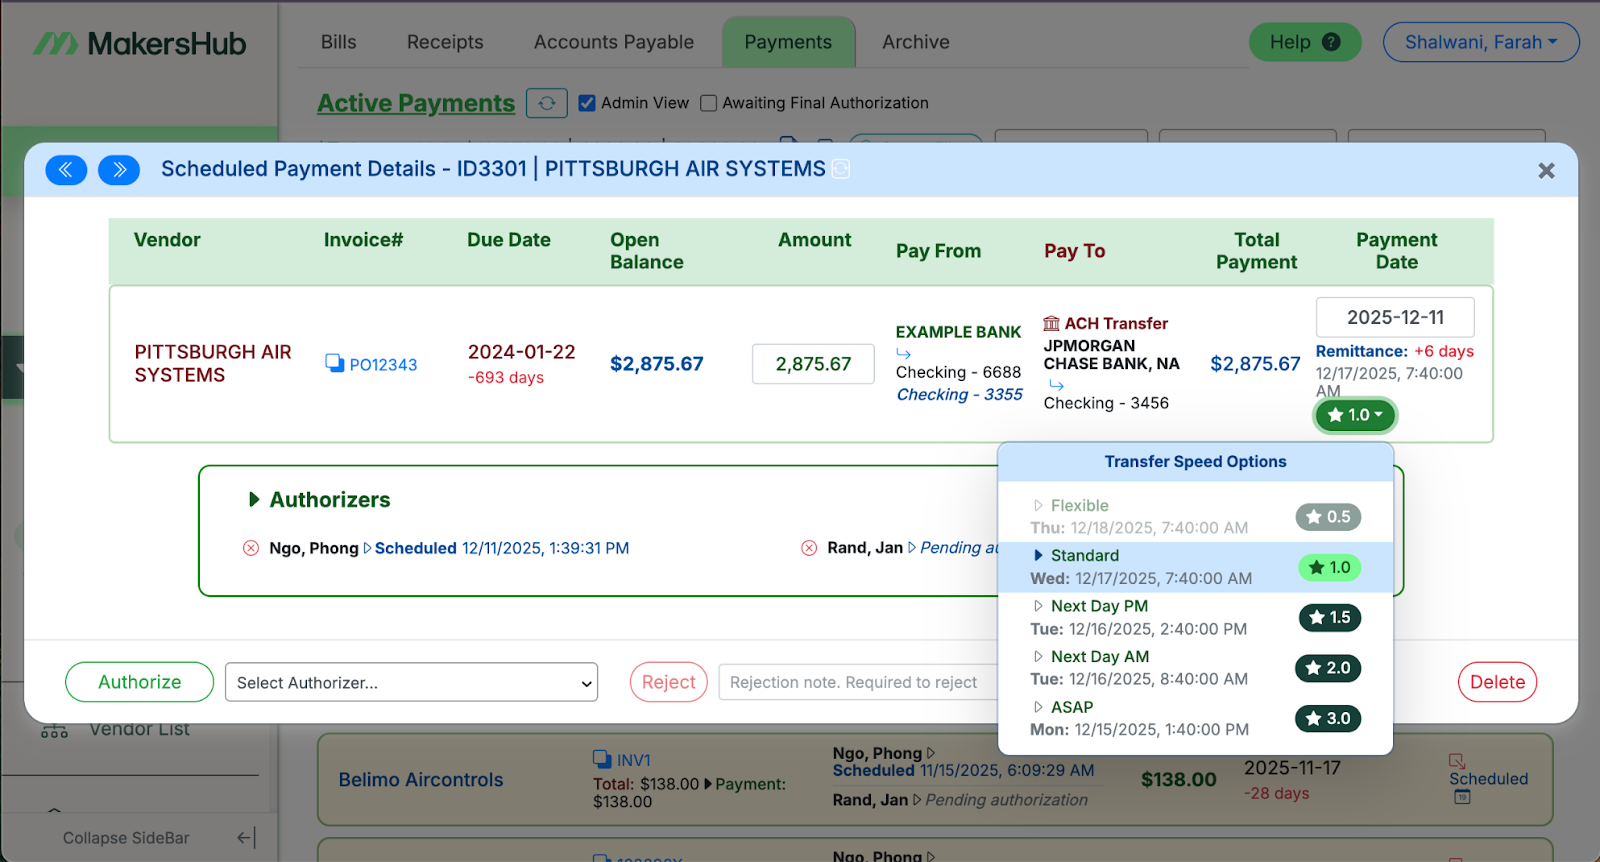
Task: Click the Rejection note input field
Action: coord(858,682)
